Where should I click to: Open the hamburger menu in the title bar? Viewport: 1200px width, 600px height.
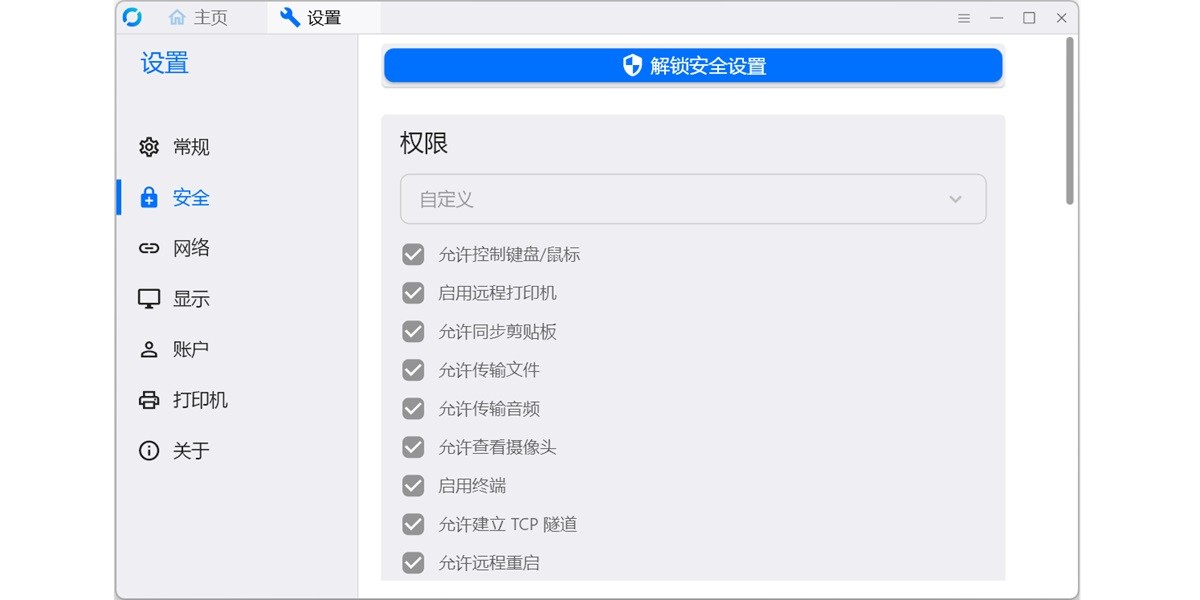click(963, 17)
